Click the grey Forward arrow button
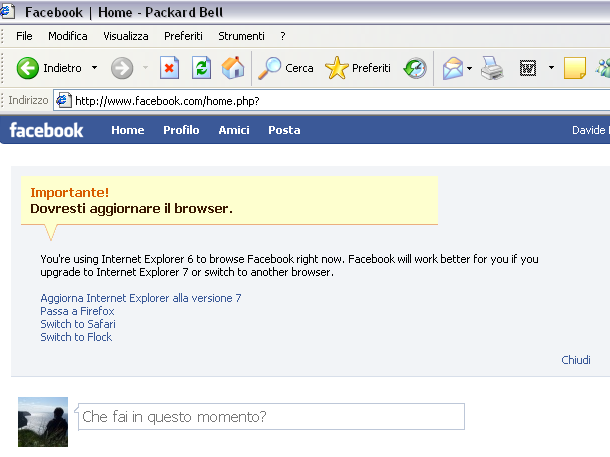 [x=122, y=68]
